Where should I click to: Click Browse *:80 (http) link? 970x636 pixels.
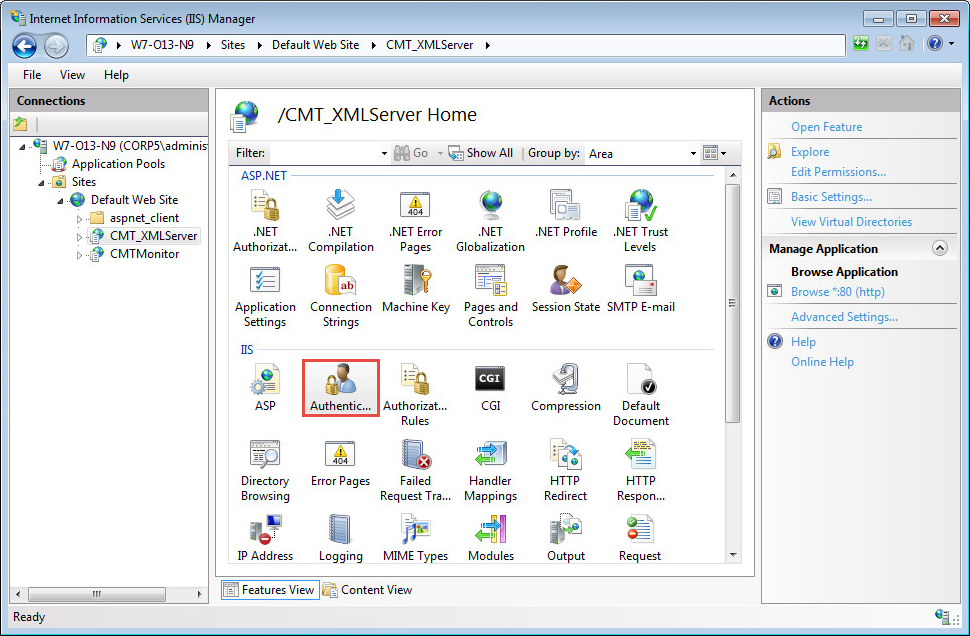point(838,292)
